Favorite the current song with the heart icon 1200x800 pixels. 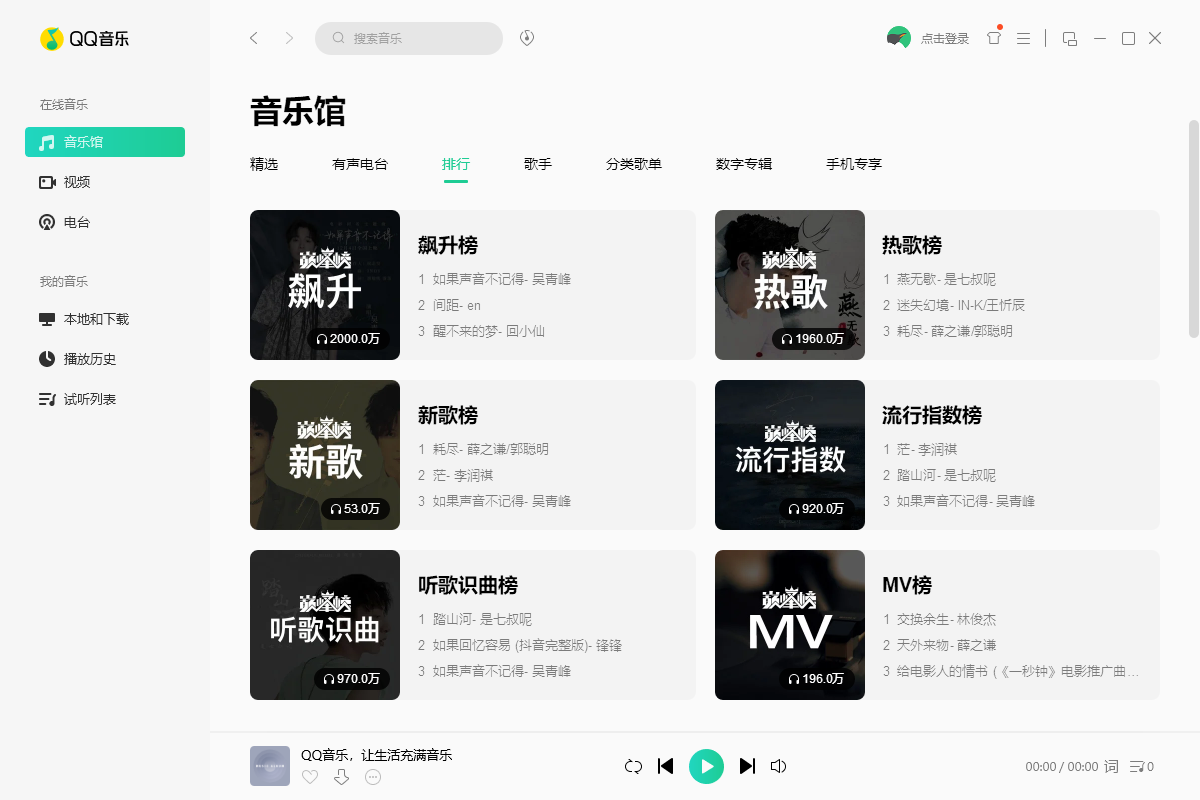310,776
